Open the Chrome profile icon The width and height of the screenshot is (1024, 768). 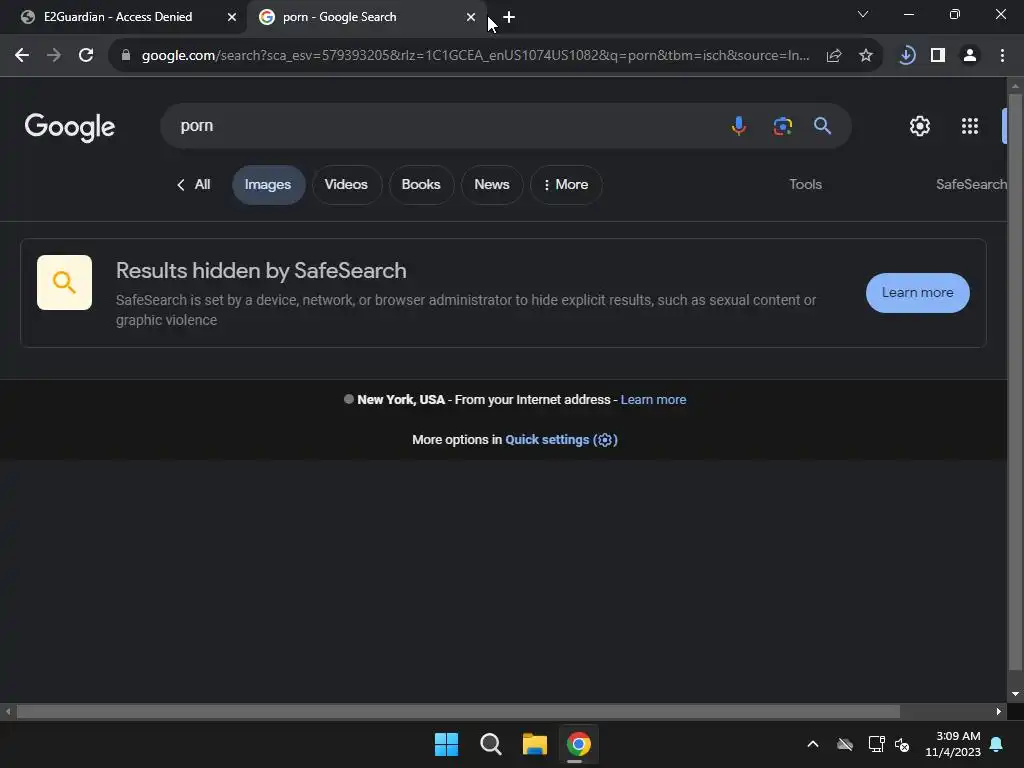click(970, 56)
